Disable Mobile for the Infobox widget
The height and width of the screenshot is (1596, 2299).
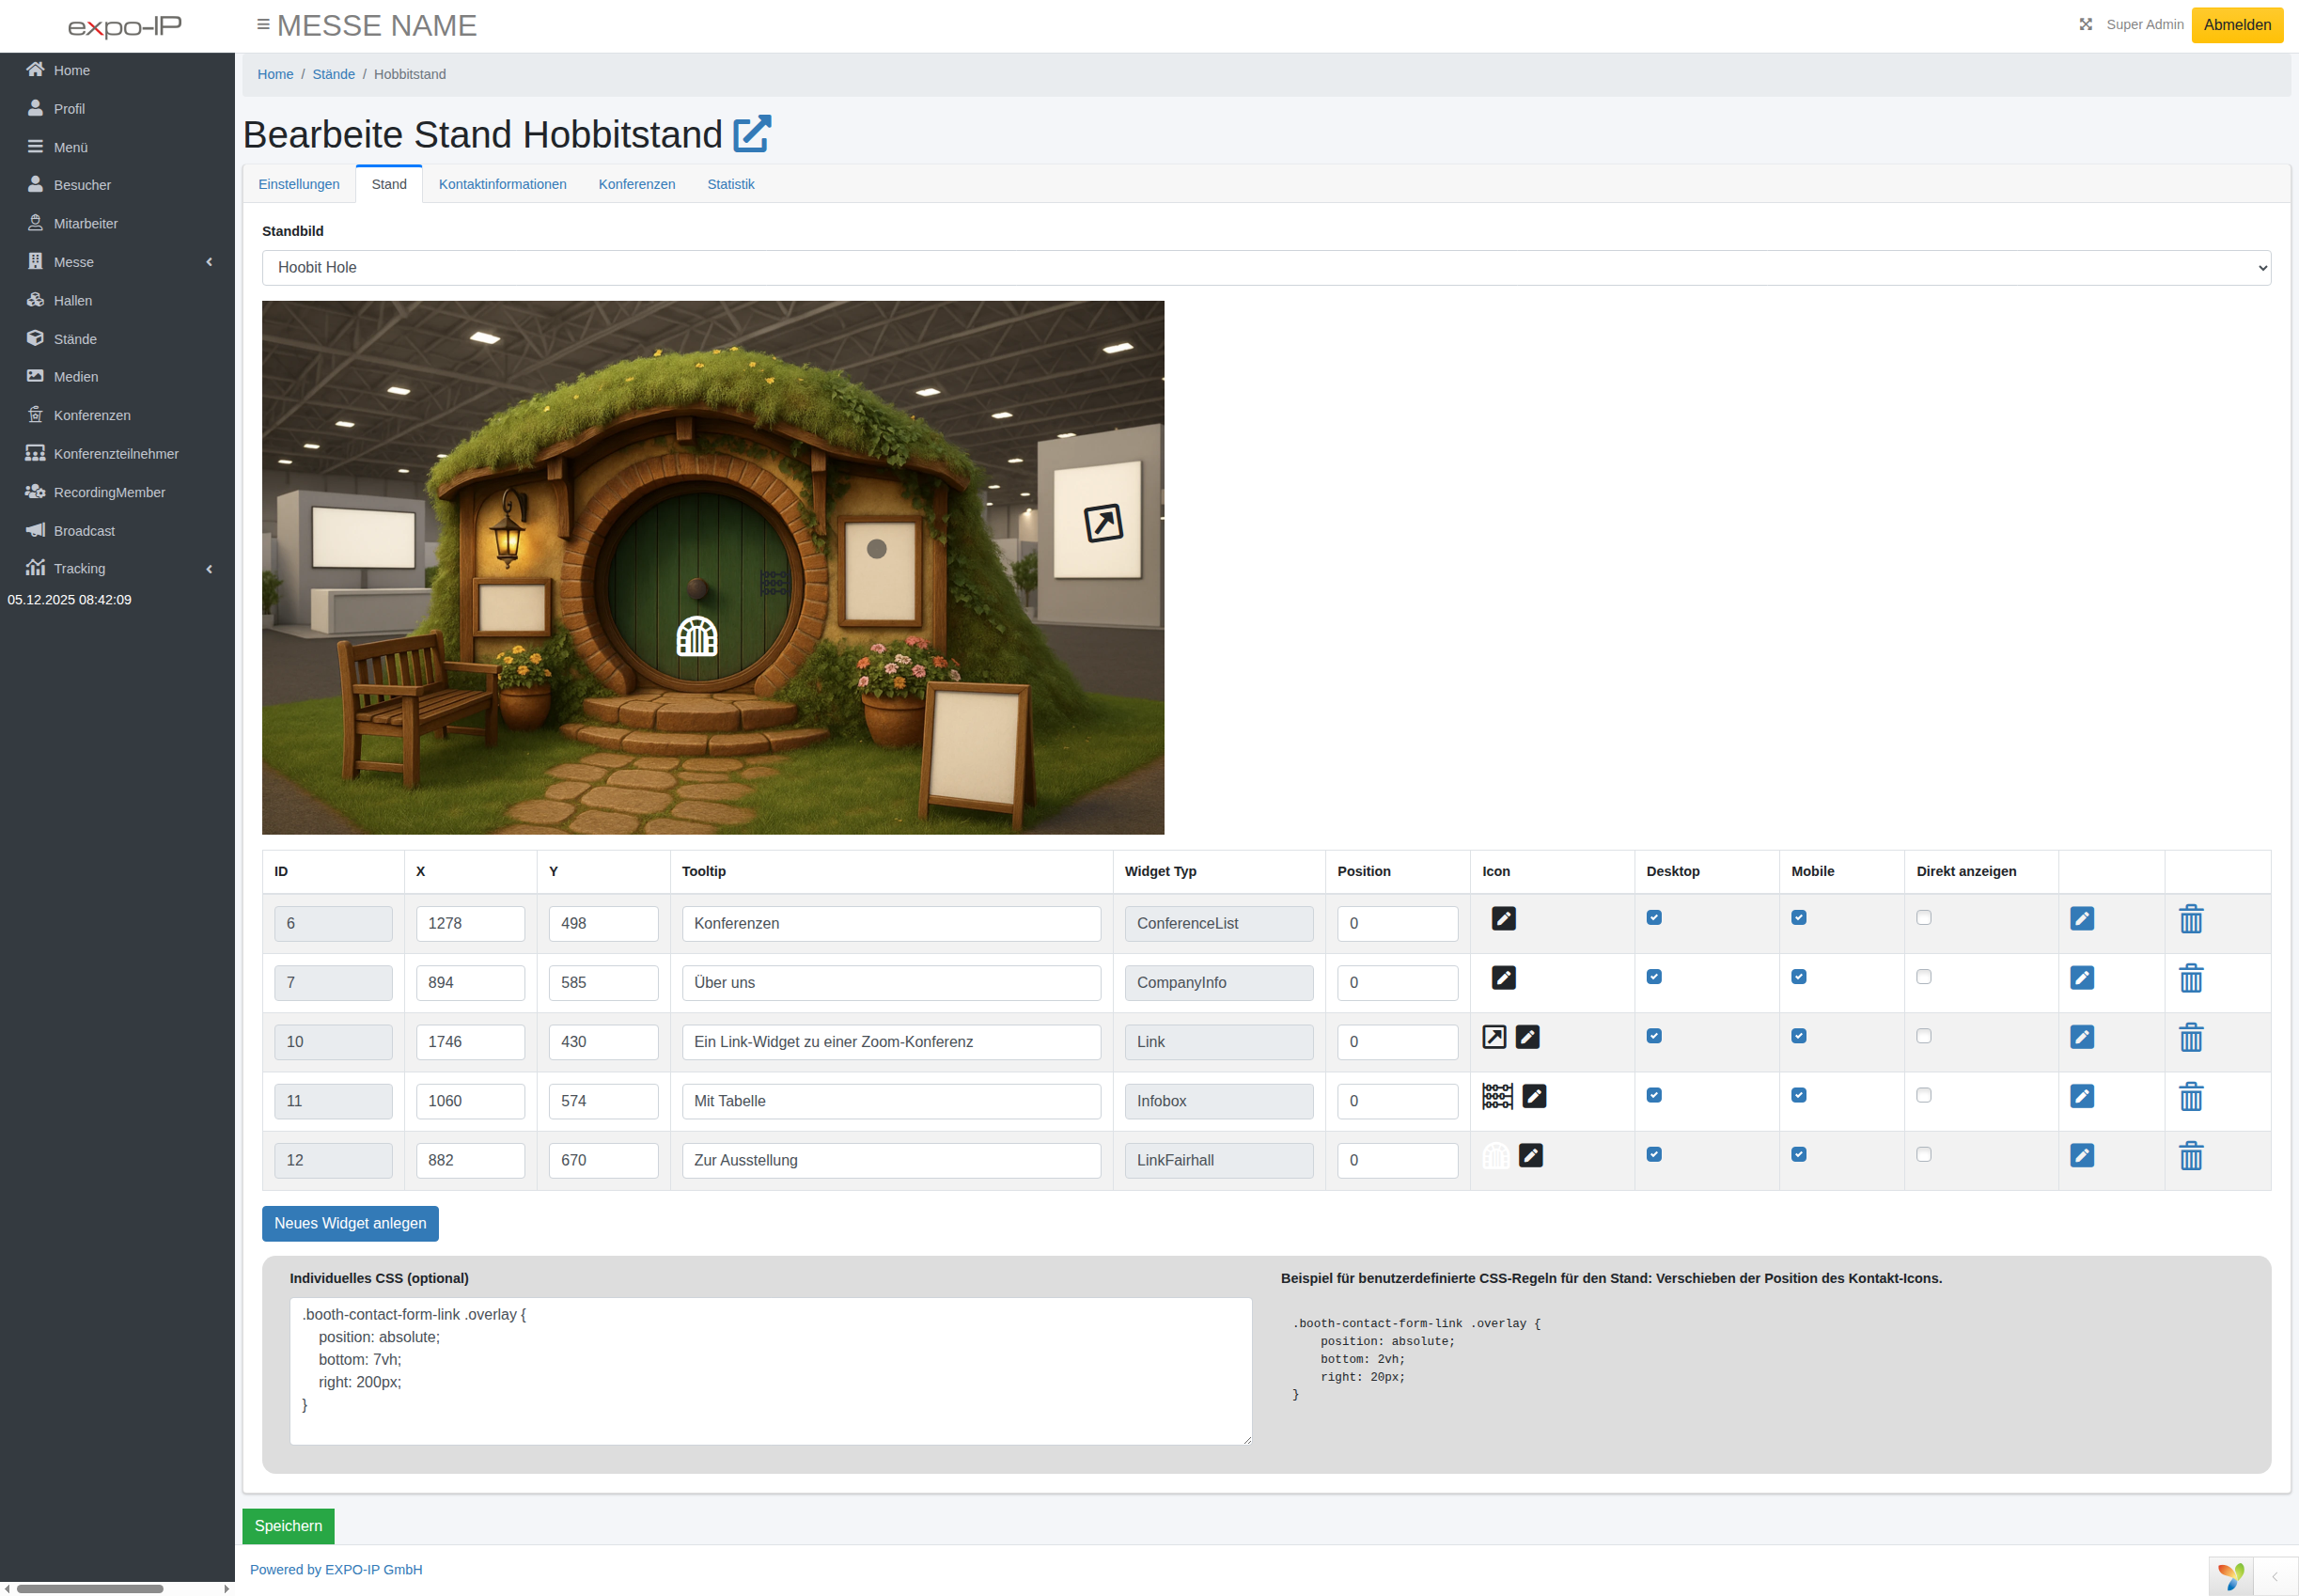1798,1095
